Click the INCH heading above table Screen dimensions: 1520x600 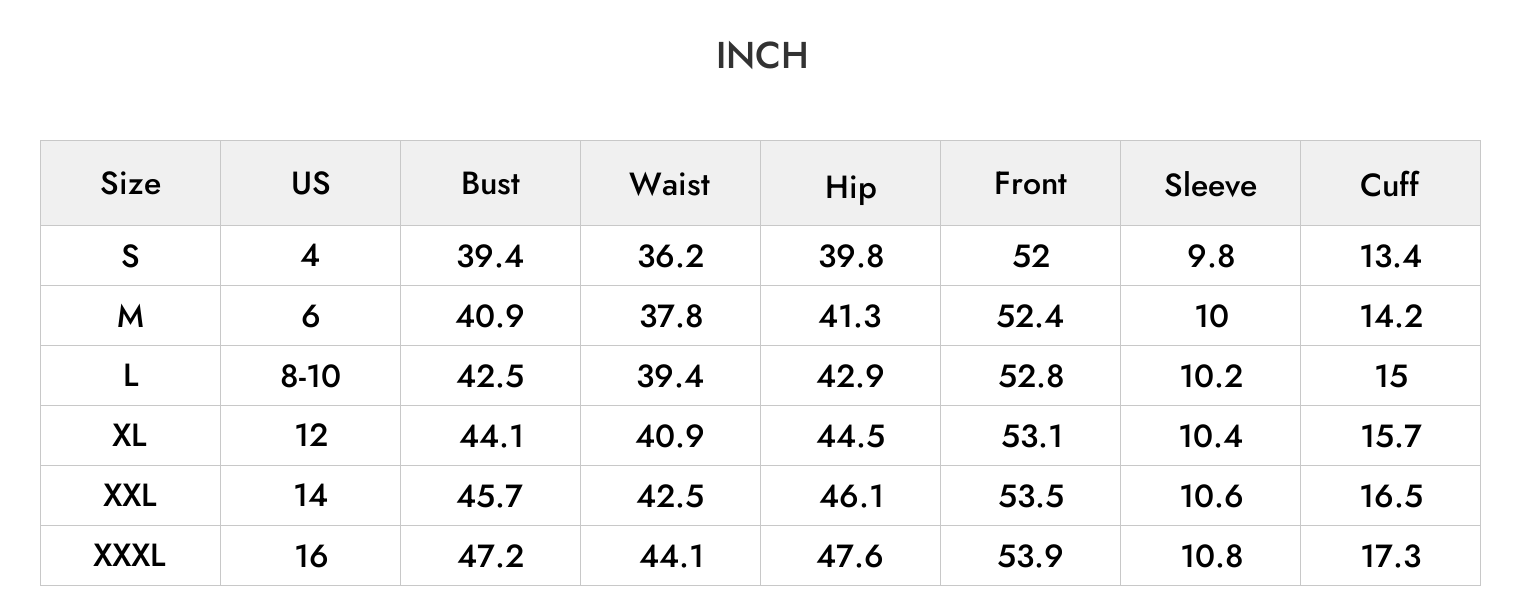point(762,56)
